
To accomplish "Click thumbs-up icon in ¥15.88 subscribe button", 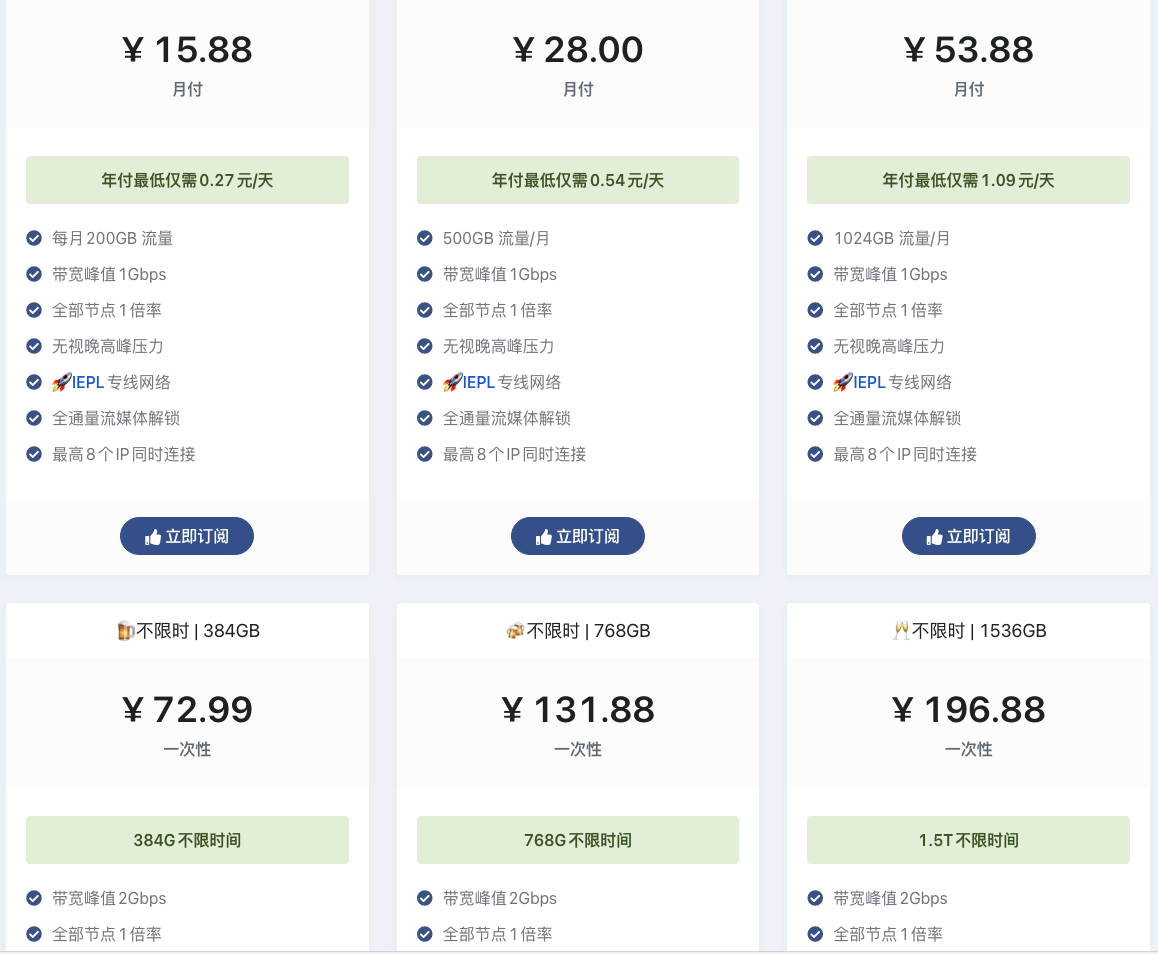I will [x=153, y=537].
